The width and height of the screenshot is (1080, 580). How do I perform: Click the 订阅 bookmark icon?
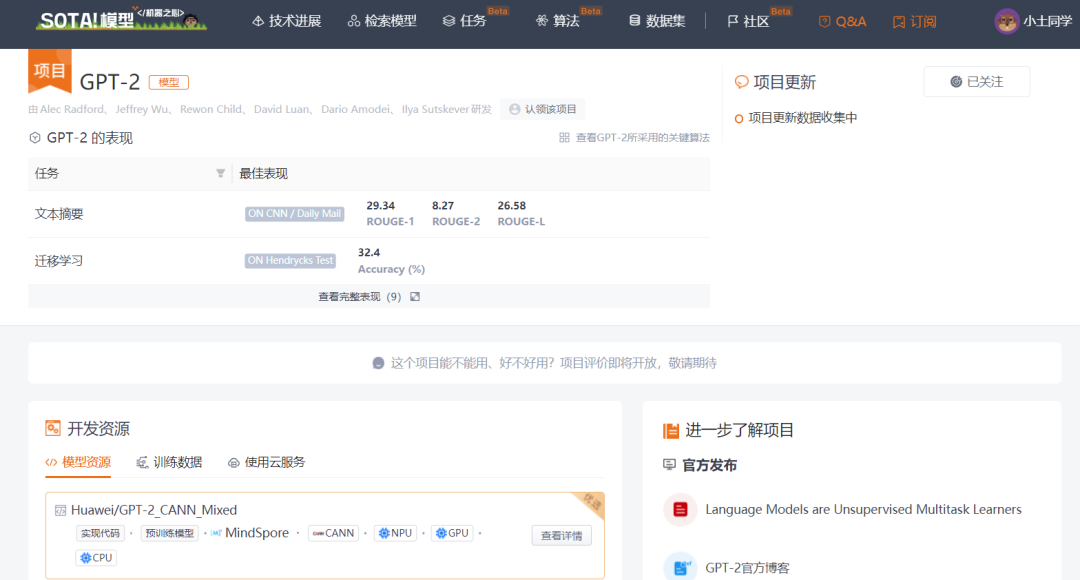pos(898,20)
